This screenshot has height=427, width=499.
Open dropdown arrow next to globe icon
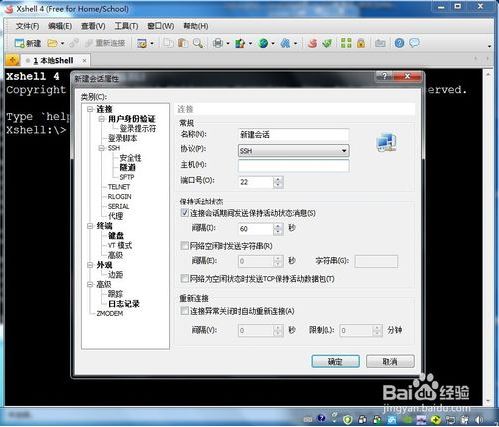(x=273, y=43)
